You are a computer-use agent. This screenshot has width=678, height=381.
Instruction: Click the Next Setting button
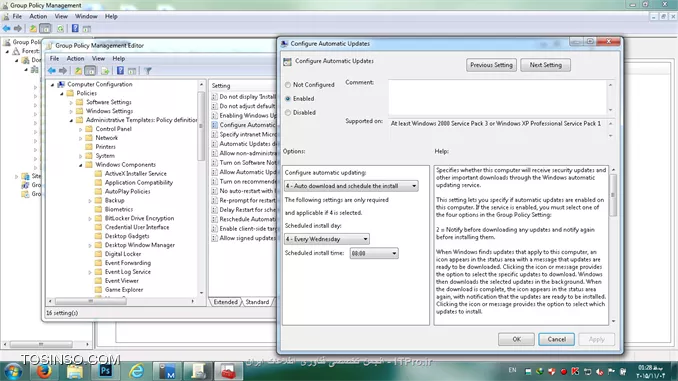pos(546,65)
